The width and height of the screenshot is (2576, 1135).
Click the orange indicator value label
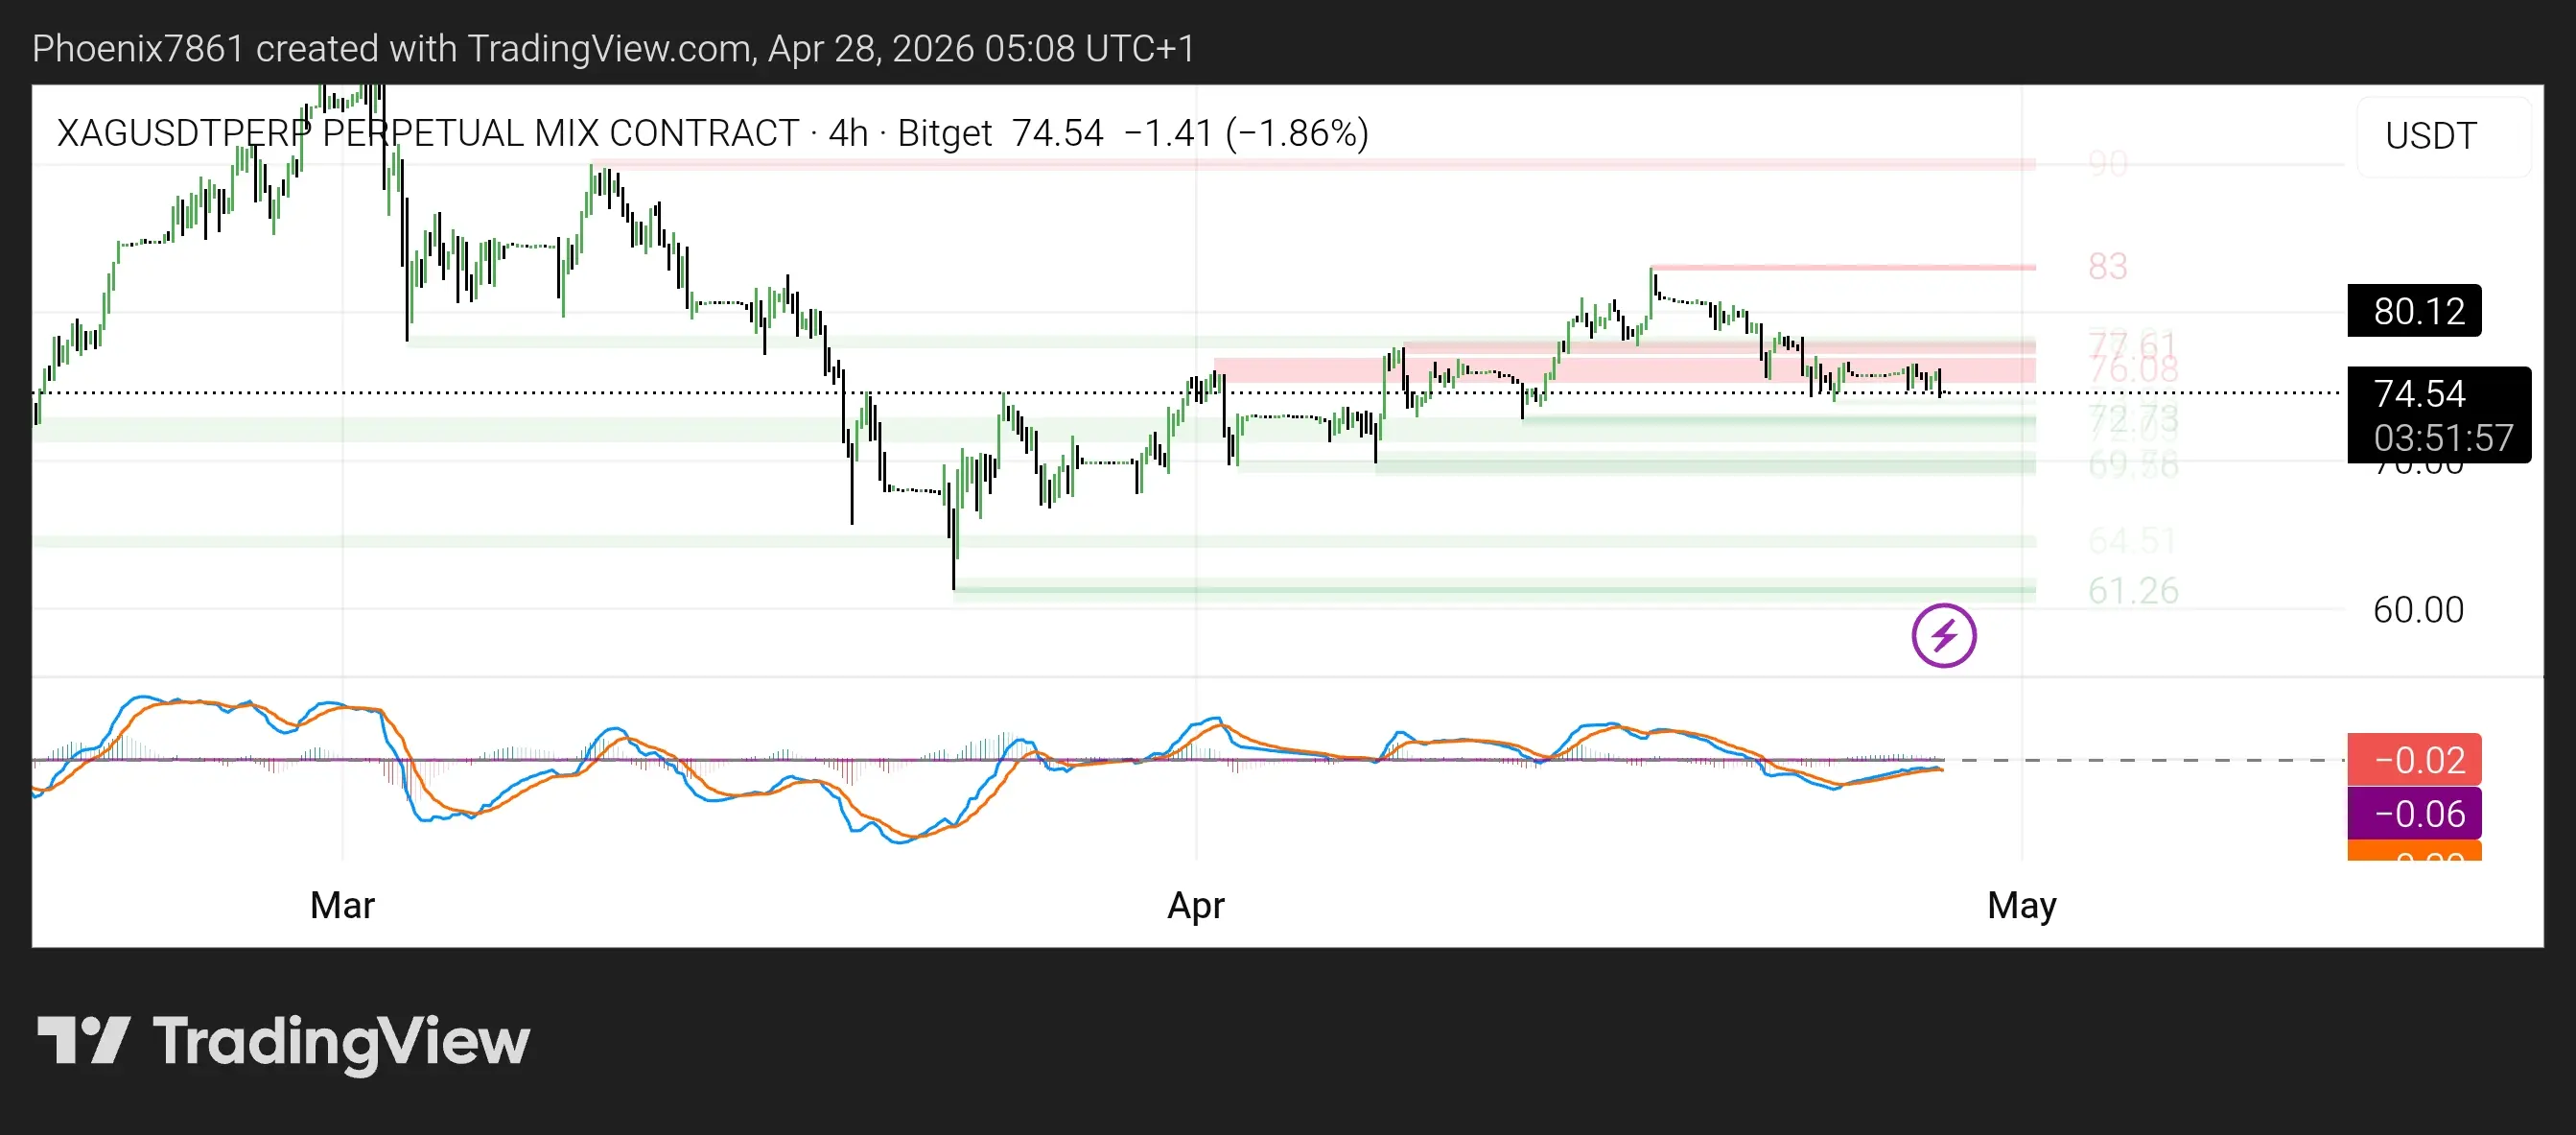pyautogui.click(x=2413, y=852)
